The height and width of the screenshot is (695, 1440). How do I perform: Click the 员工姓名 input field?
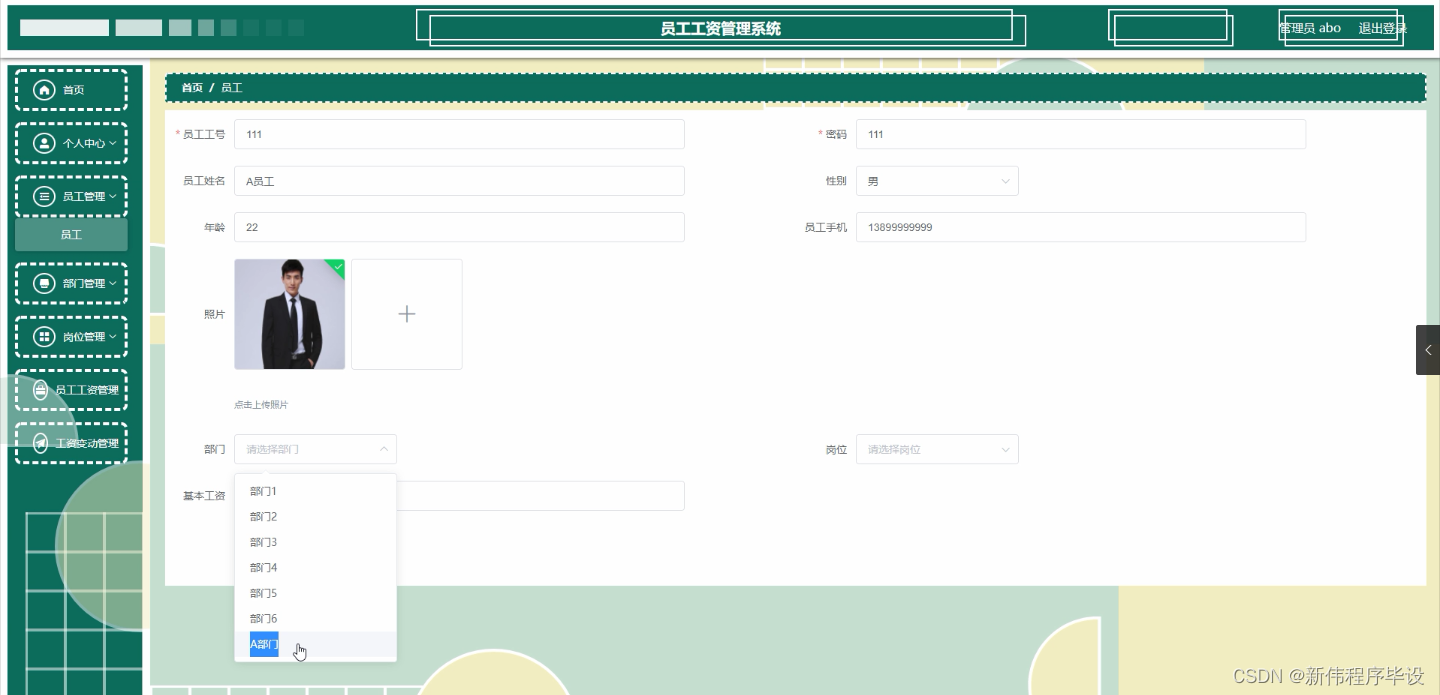(459, 181)
